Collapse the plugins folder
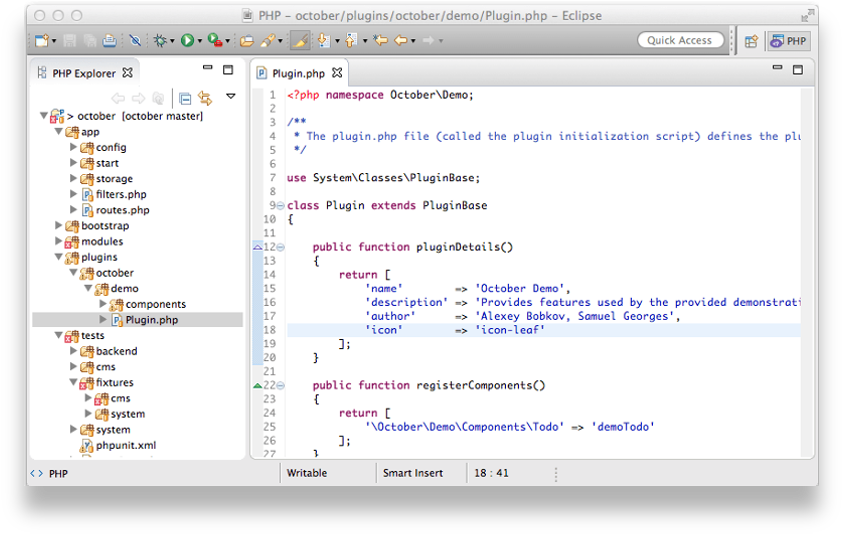The width and height of the screenshot is (842, 534). point(59,256)
